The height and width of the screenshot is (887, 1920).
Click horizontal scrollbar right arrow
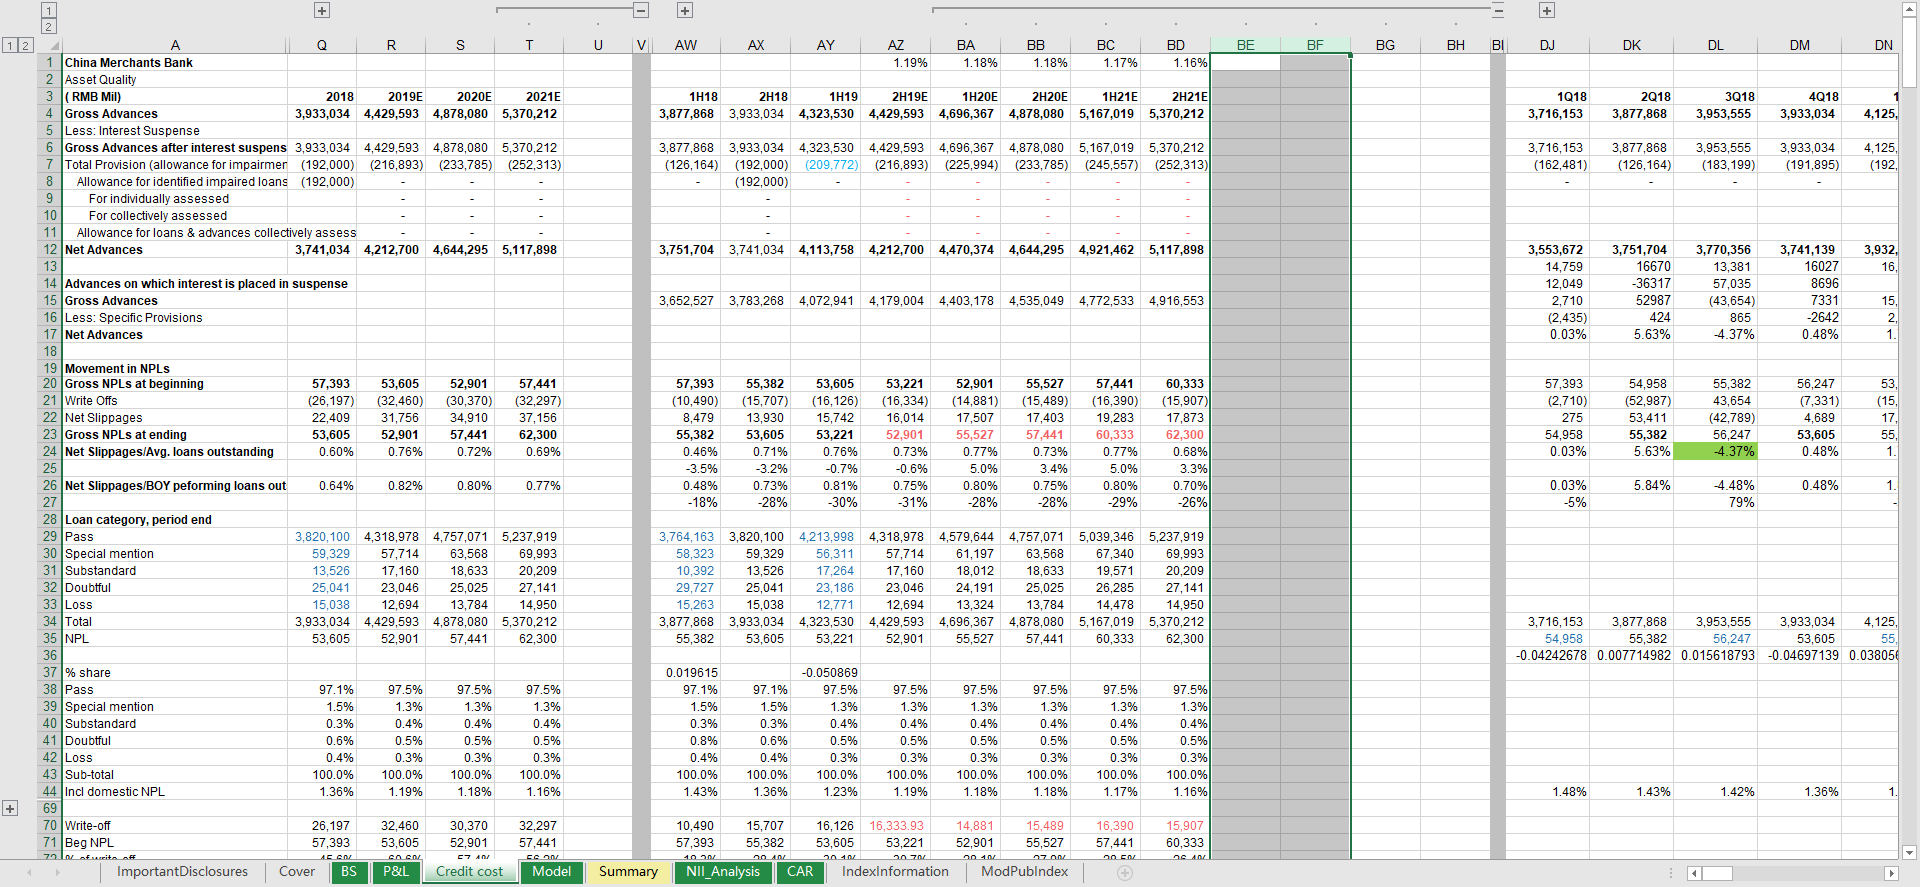click(x=1889, y=873)
